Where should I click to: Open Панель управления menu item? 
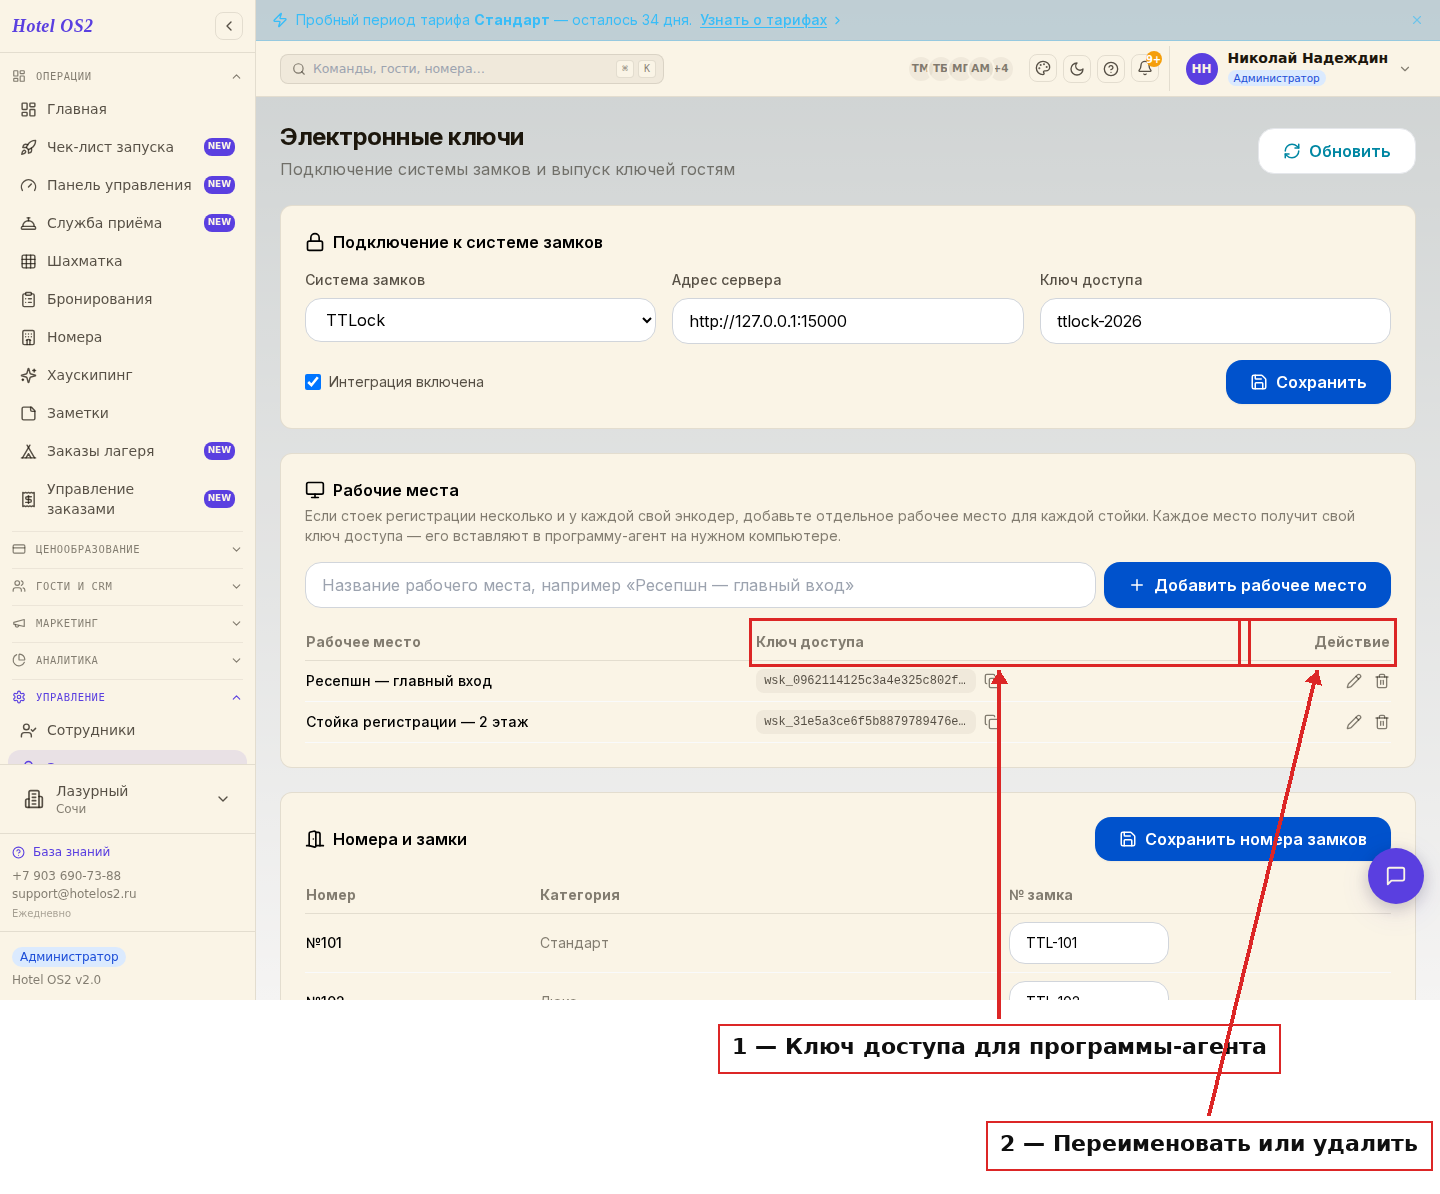click(x=127, y=185)
